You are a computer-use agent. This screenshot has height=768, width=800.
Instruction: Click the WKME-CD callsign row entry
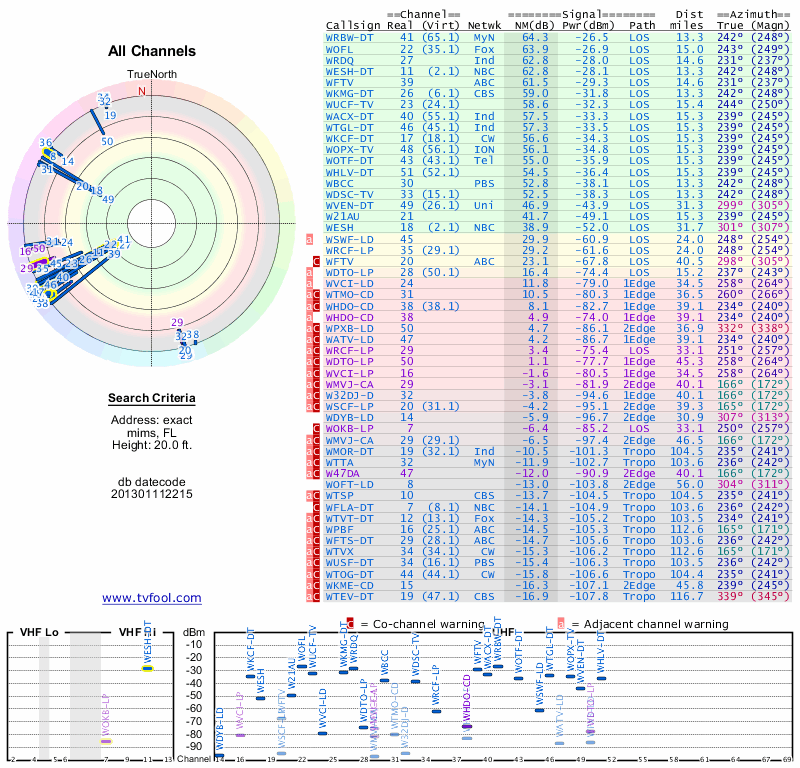point(349,585)
